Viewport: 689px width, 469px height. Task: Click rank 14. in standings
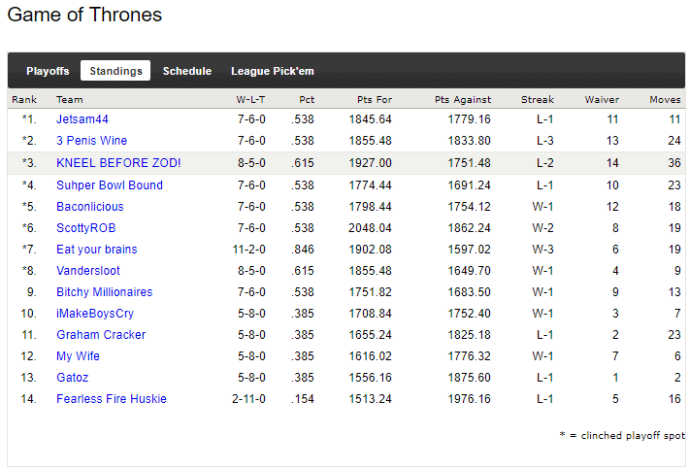tap(29, 399)
